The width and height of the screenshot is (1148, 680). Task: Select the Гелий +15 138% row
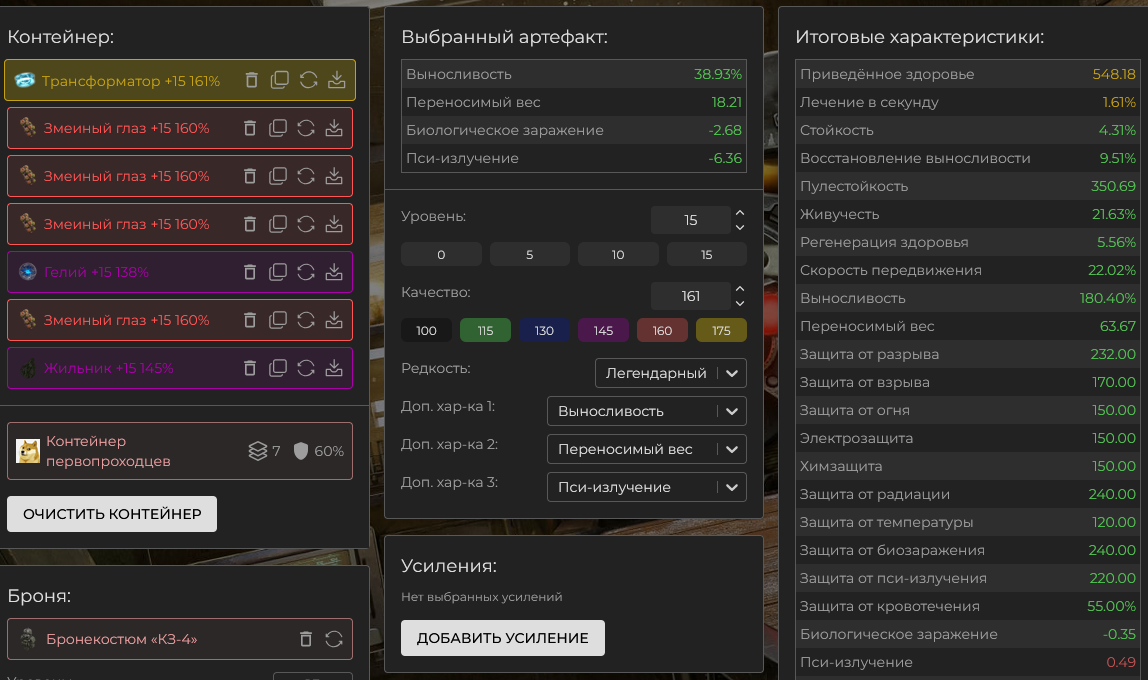coord(180,272)
